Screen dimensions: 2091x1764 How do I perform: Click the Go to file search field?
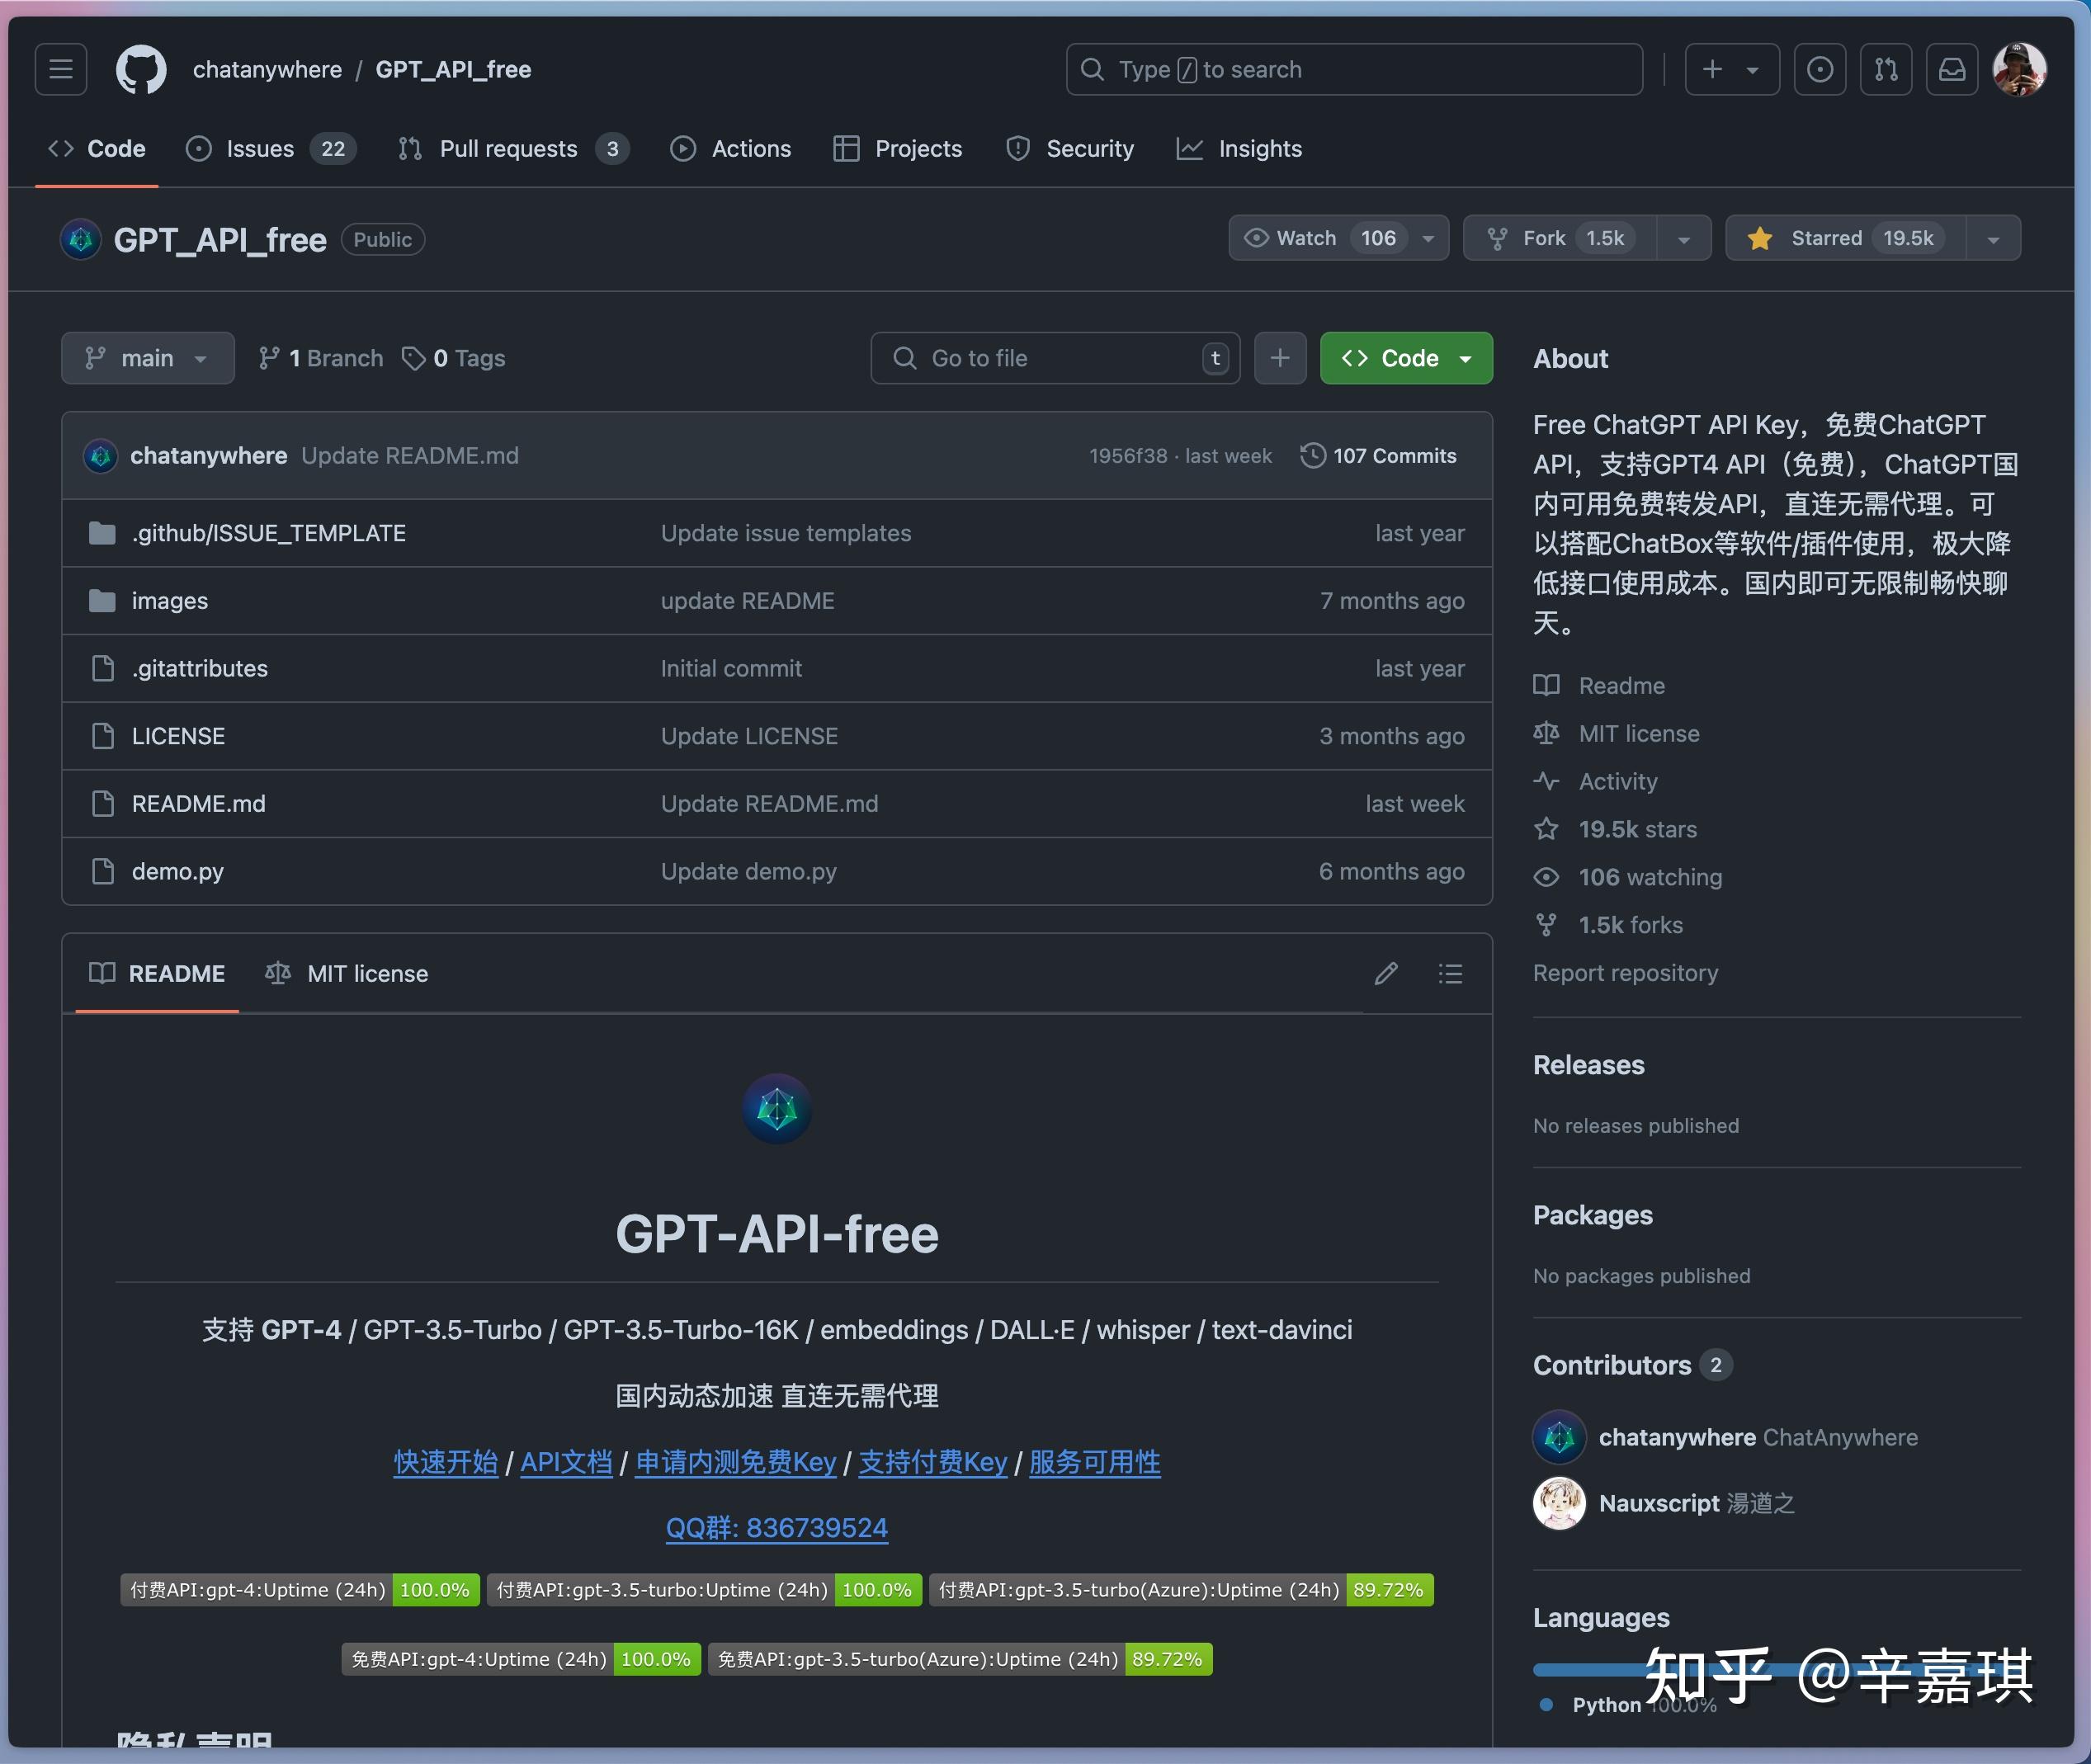pyautogui.click(x=1055, y=357)
